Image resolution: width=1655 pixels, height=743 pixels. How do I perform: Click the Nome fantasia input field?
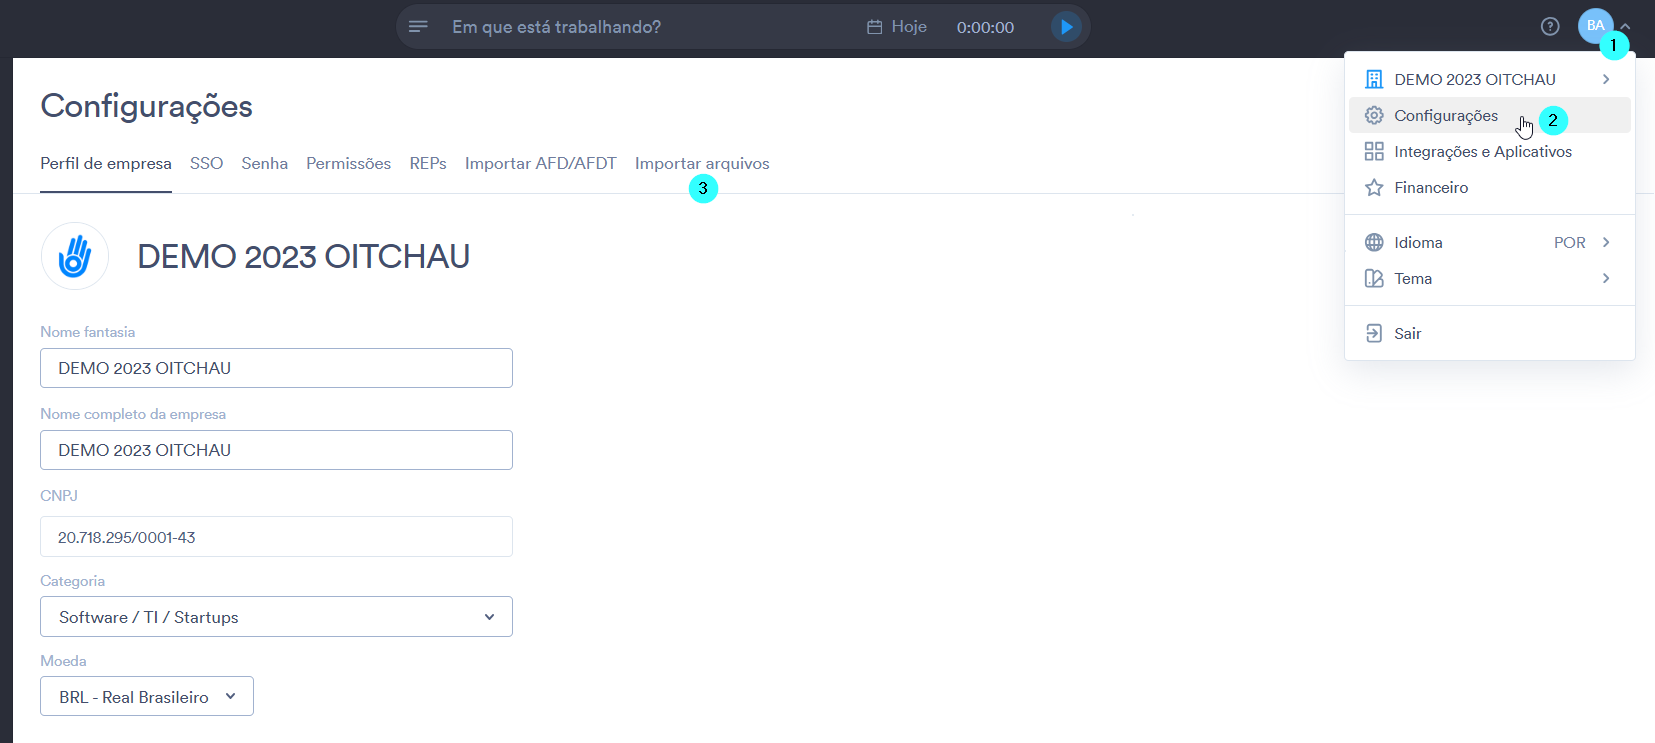click(276, 368)
